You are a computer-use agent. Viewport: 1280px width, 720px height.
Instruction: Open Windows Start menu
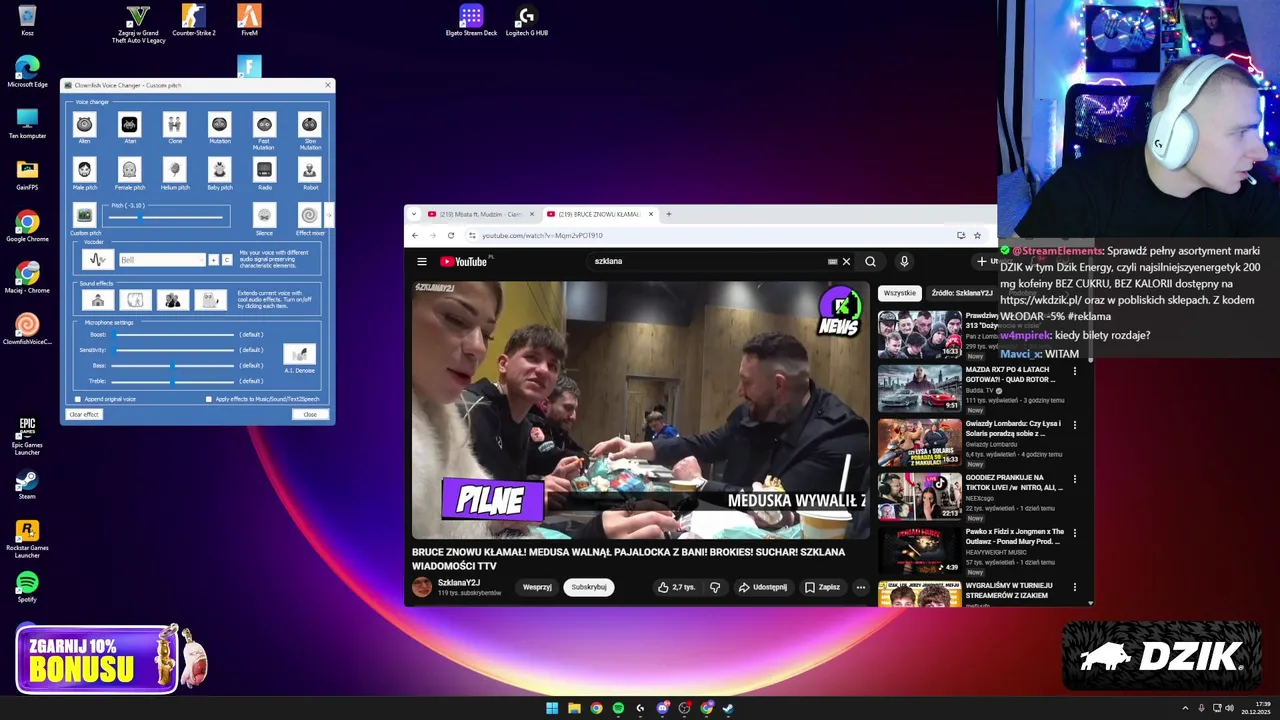[x=552, y=708]
